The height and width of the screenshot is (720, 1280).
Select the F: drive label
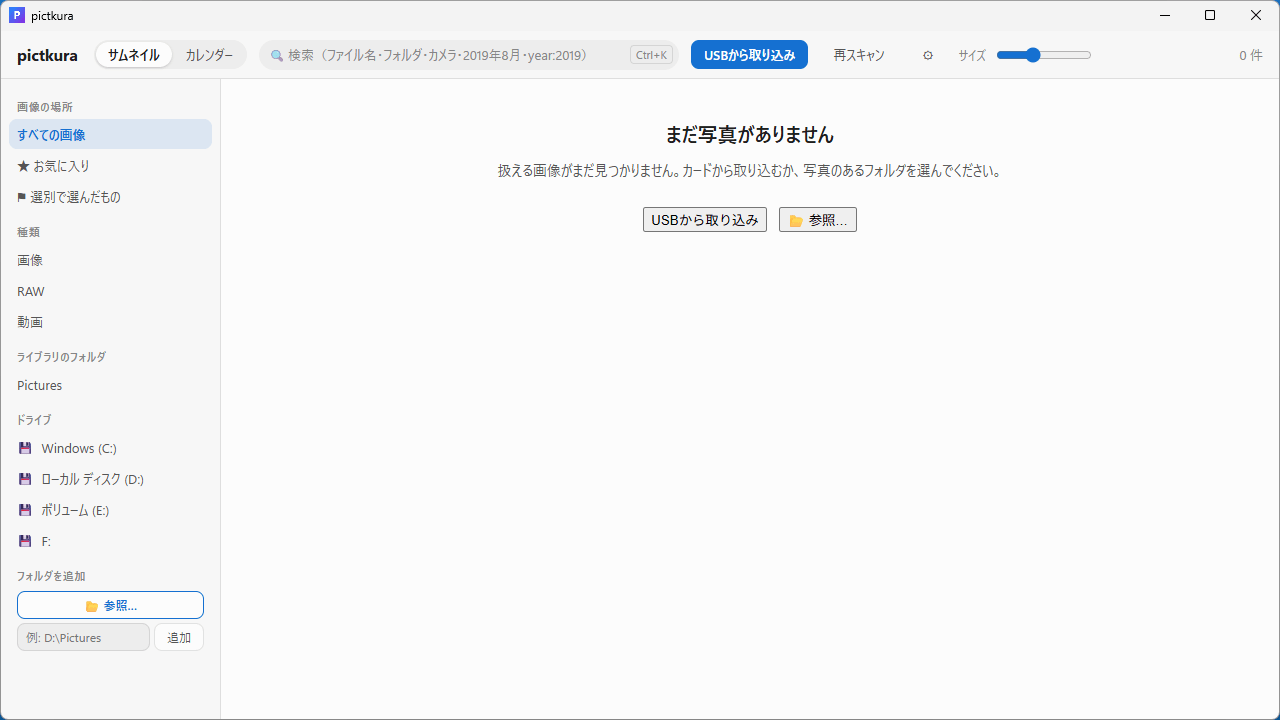[46, 541]
